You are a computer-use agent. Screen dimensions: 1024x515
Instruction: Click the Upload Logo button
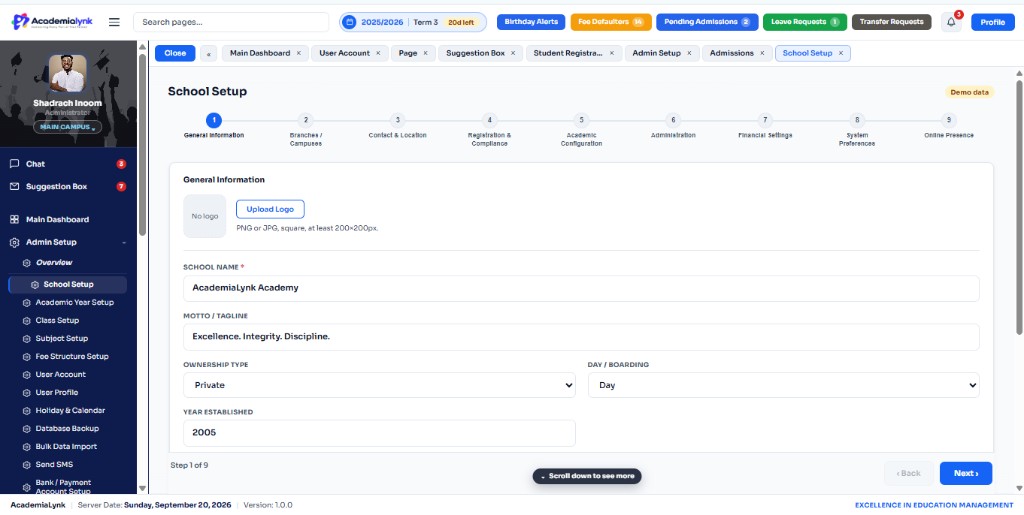tap(270, 210)
